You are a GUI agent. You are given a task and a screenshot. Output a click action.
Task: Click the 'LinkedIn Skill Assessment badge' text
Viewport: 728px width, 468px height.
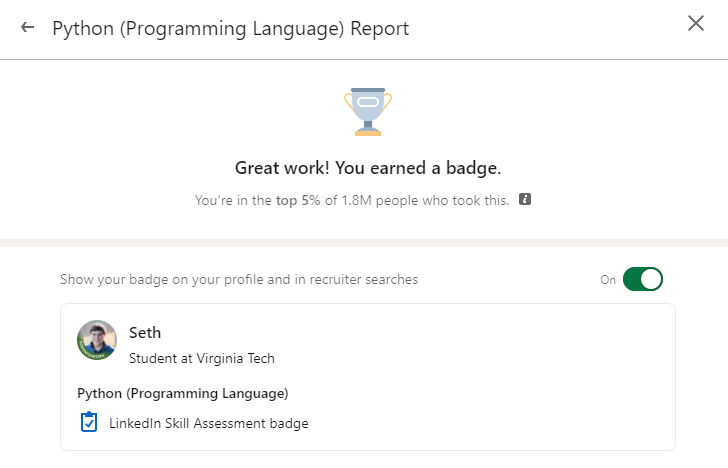[x=208, y=423]
